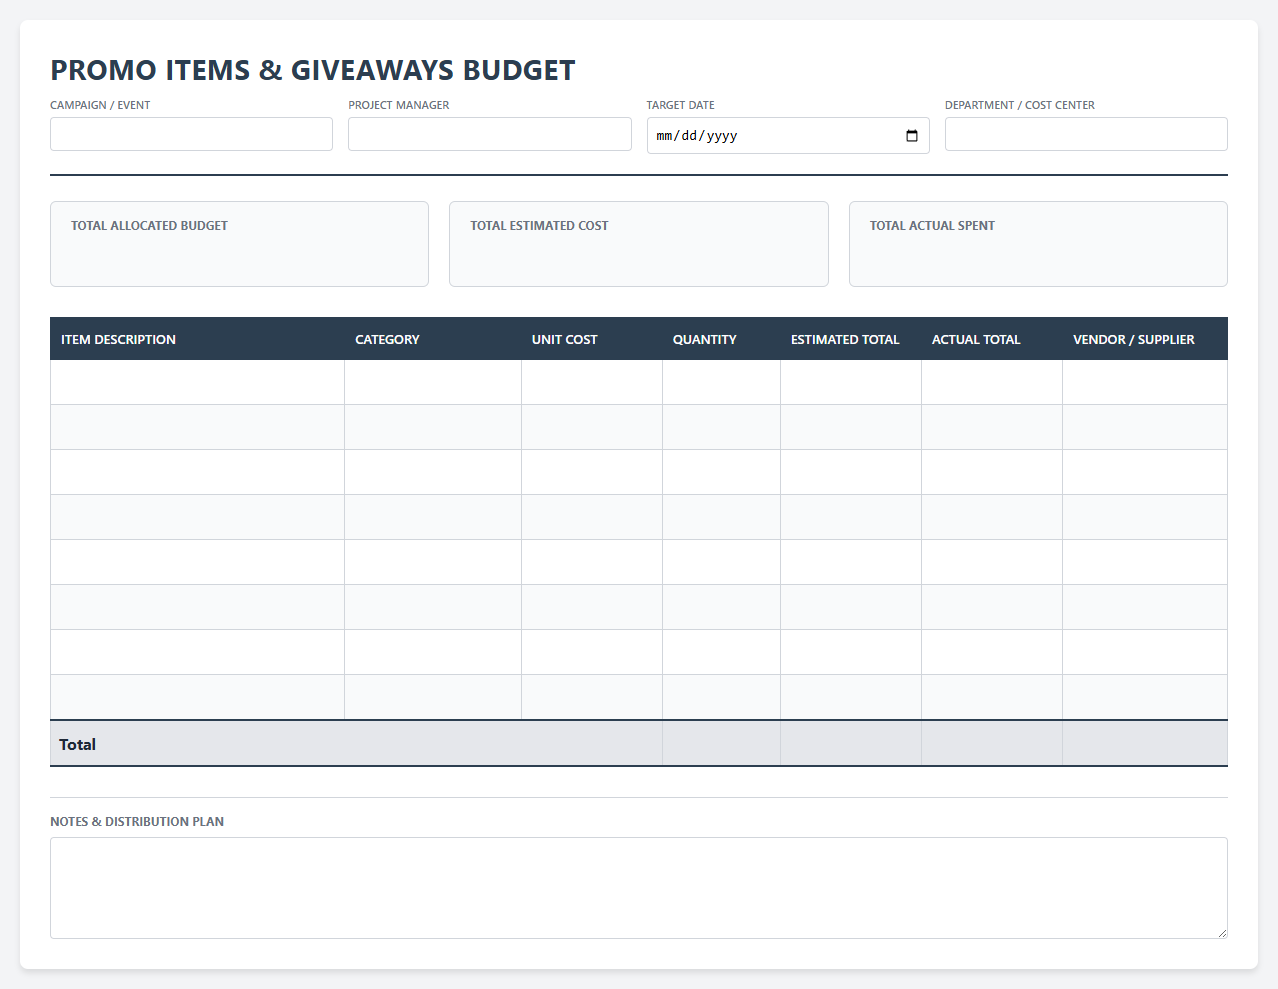Focus the Campaign / Event input field
This screenshot has width=1278, height=989.
191,134
